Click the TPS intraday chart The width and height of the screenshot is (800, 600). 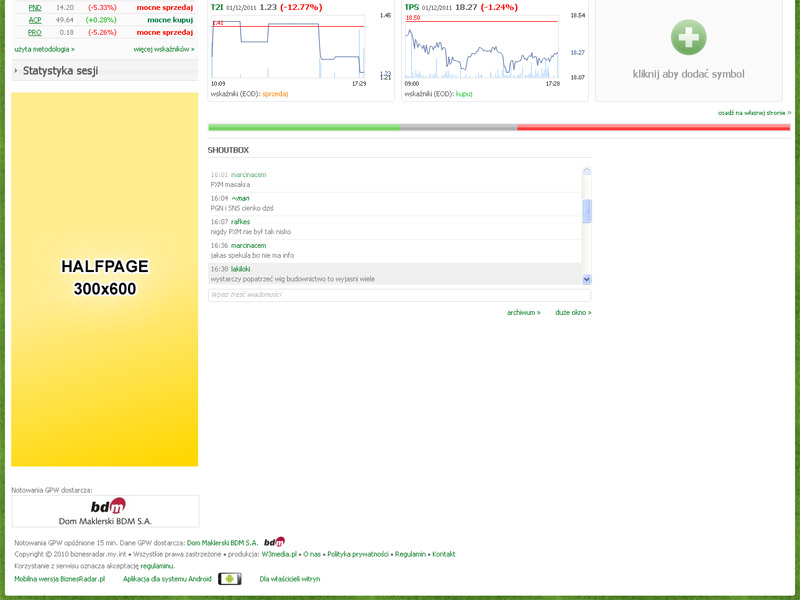point(482,50)
